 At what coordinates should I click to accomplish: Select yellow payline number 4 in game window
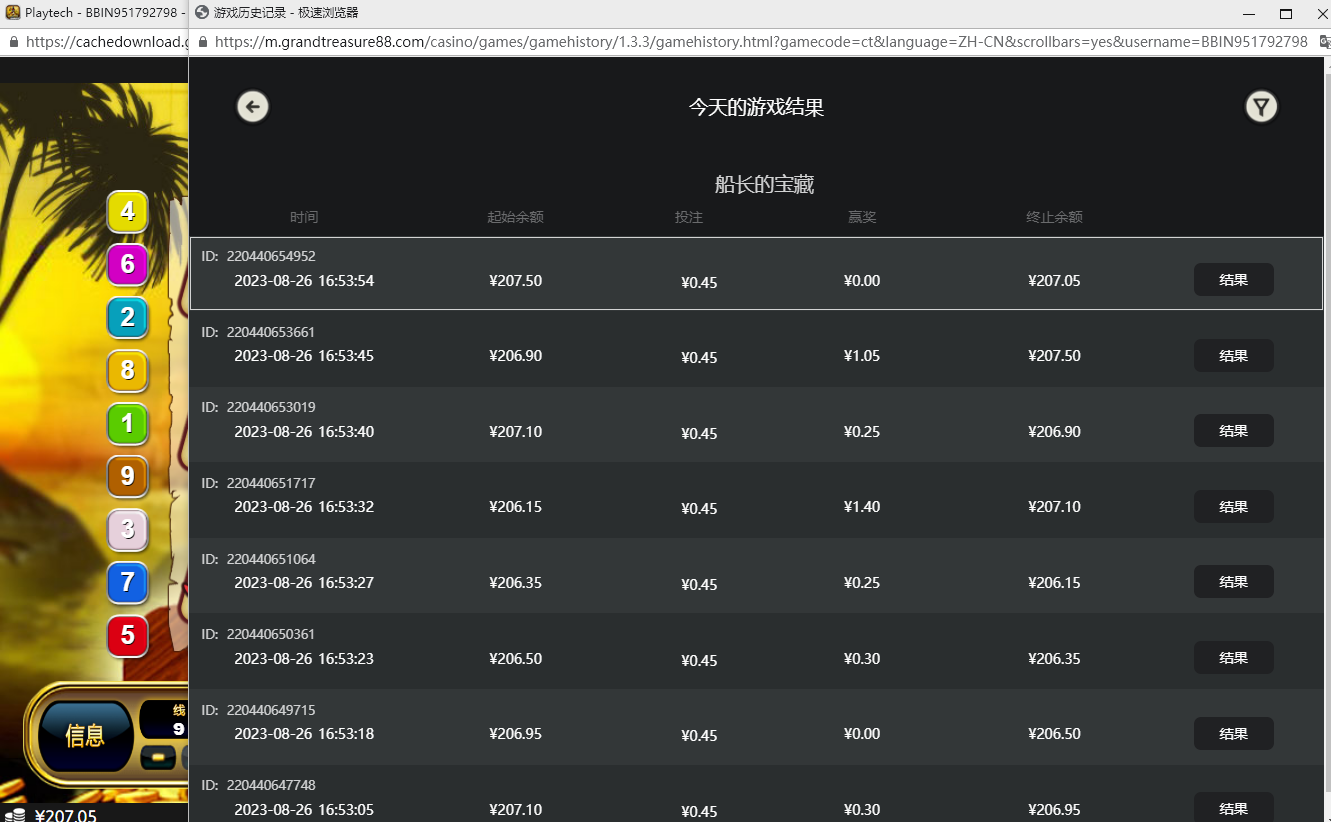127,212
